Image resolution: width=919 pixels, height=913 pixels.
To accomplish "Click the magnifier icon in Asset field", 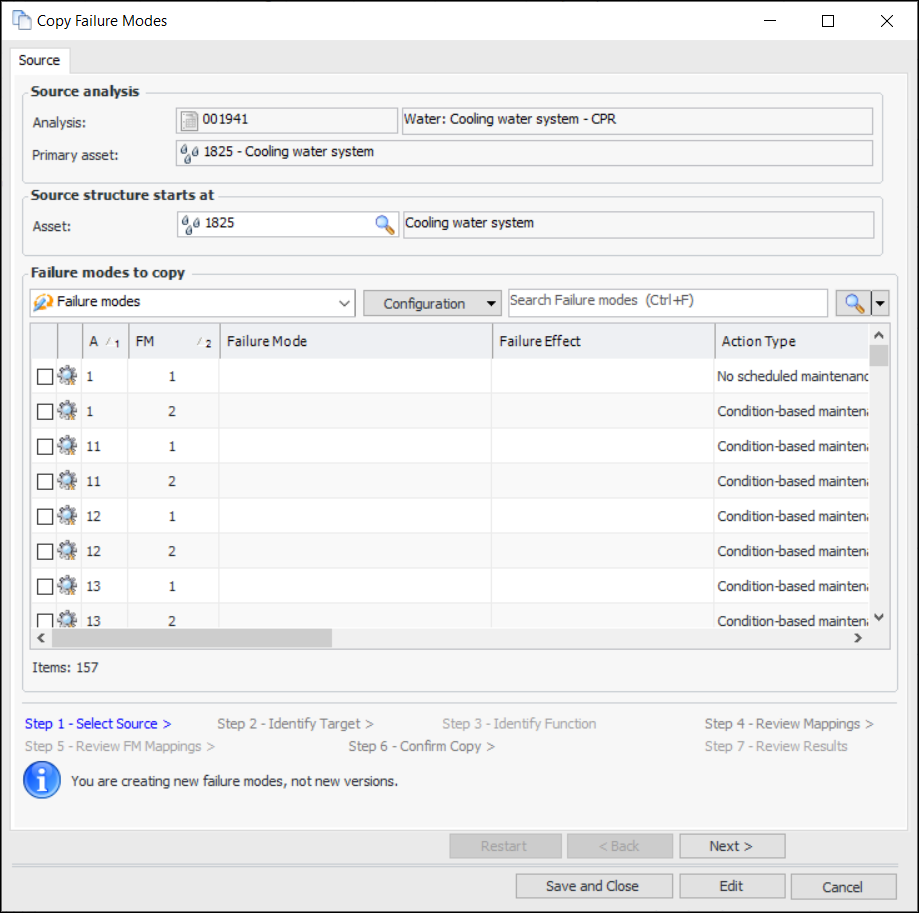I will pyautogui.click(x=385, y=224).
